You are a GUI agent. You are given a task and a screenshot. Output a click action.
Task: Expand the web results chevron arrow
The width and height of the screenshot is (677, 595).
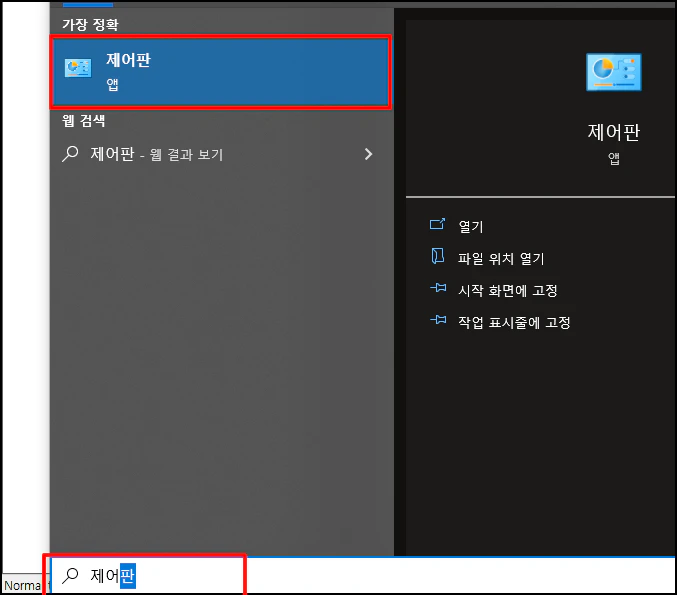[x=368, y=154]
